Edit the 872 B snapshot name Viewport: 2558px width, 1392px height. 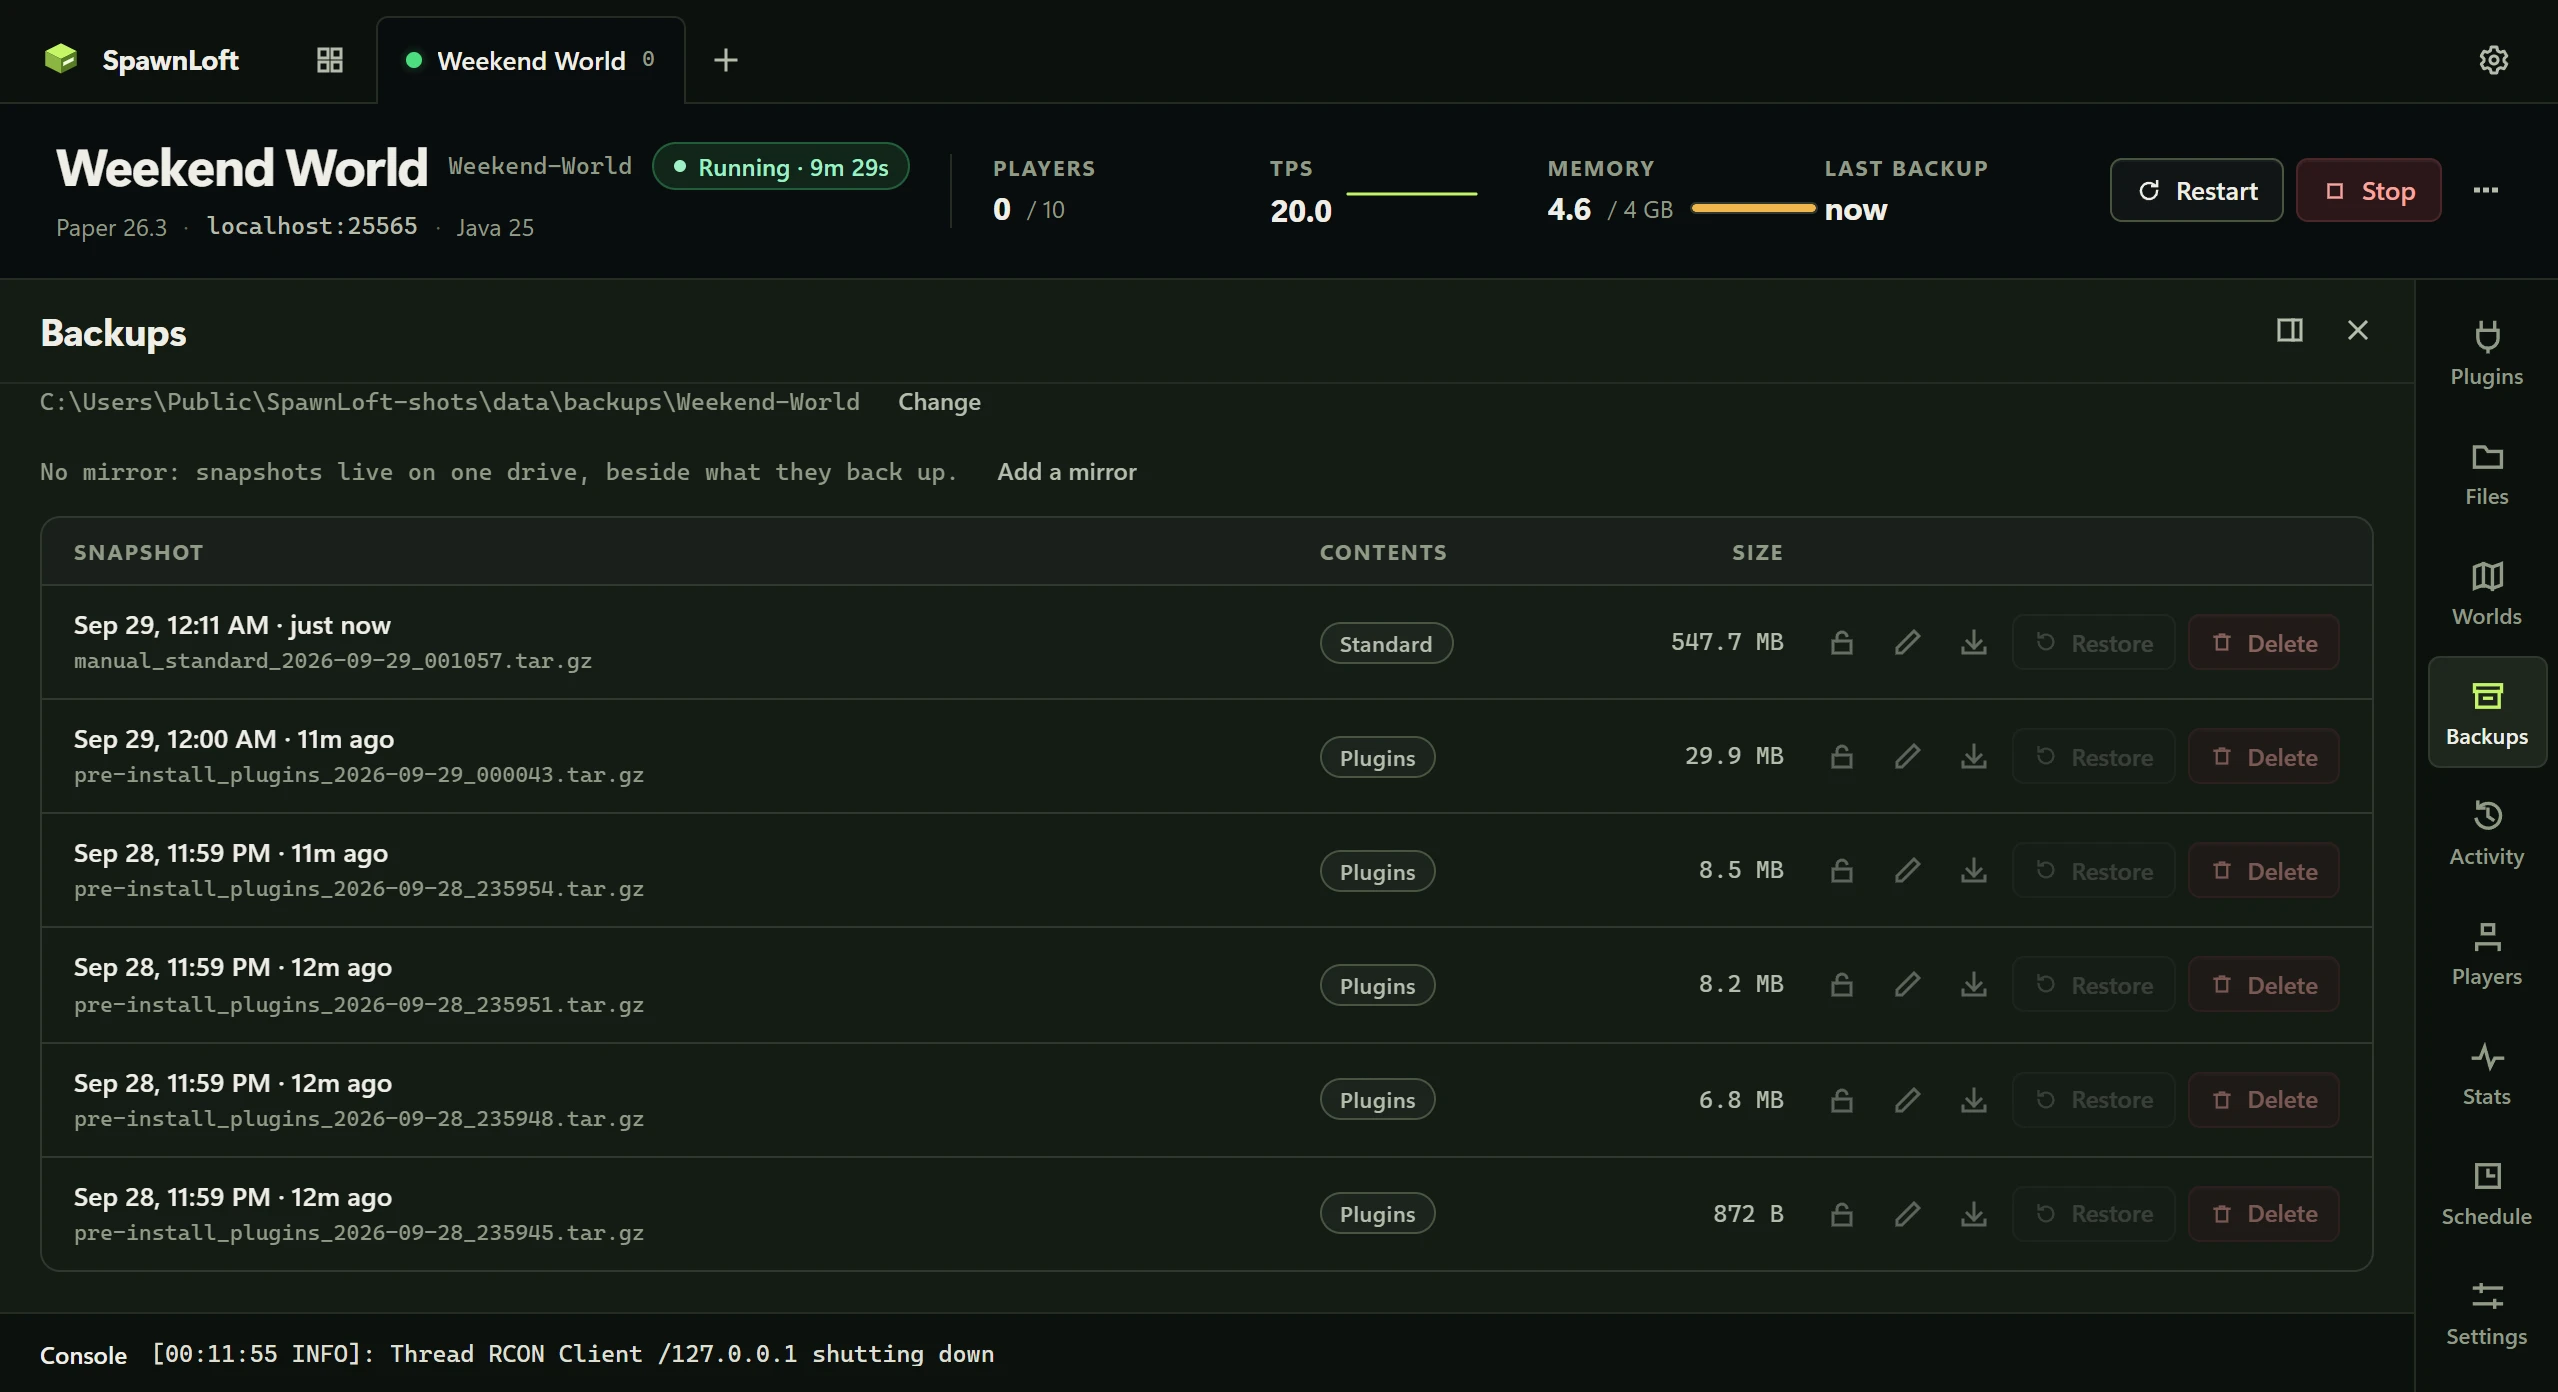[x=1907, y=1214]
